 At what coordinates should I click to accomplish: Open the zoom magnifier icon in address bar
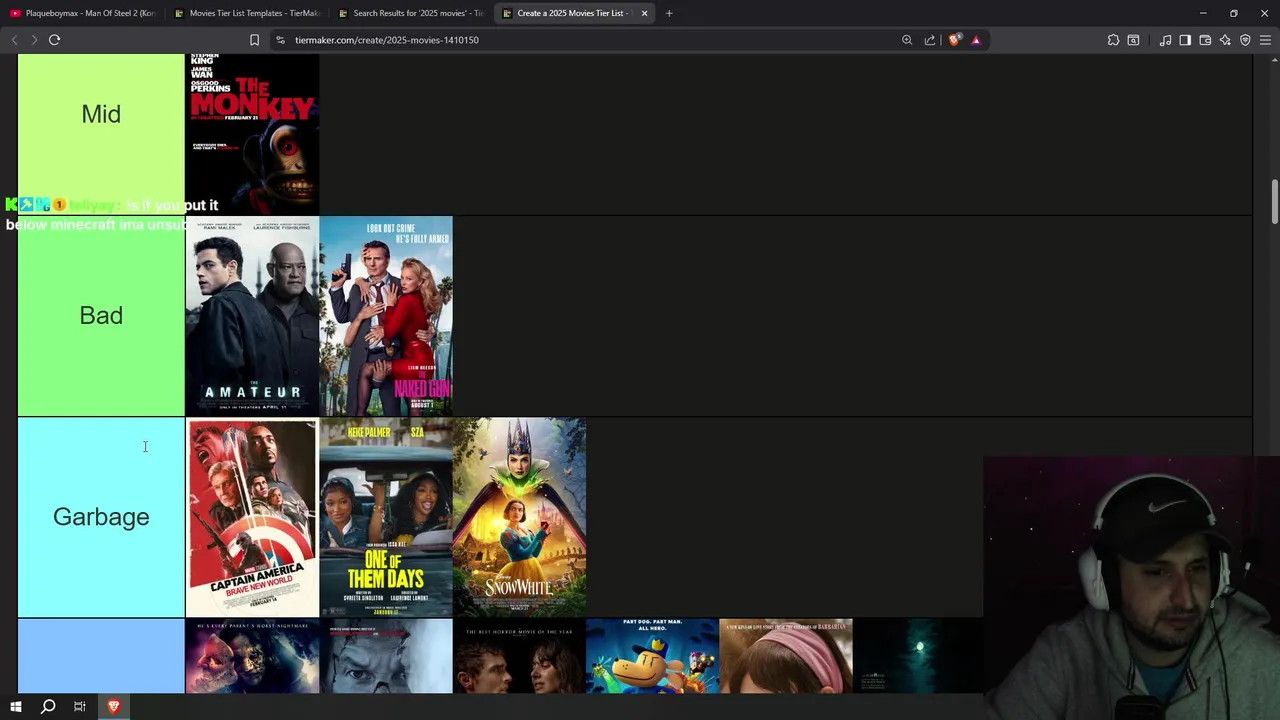point(907,40)
